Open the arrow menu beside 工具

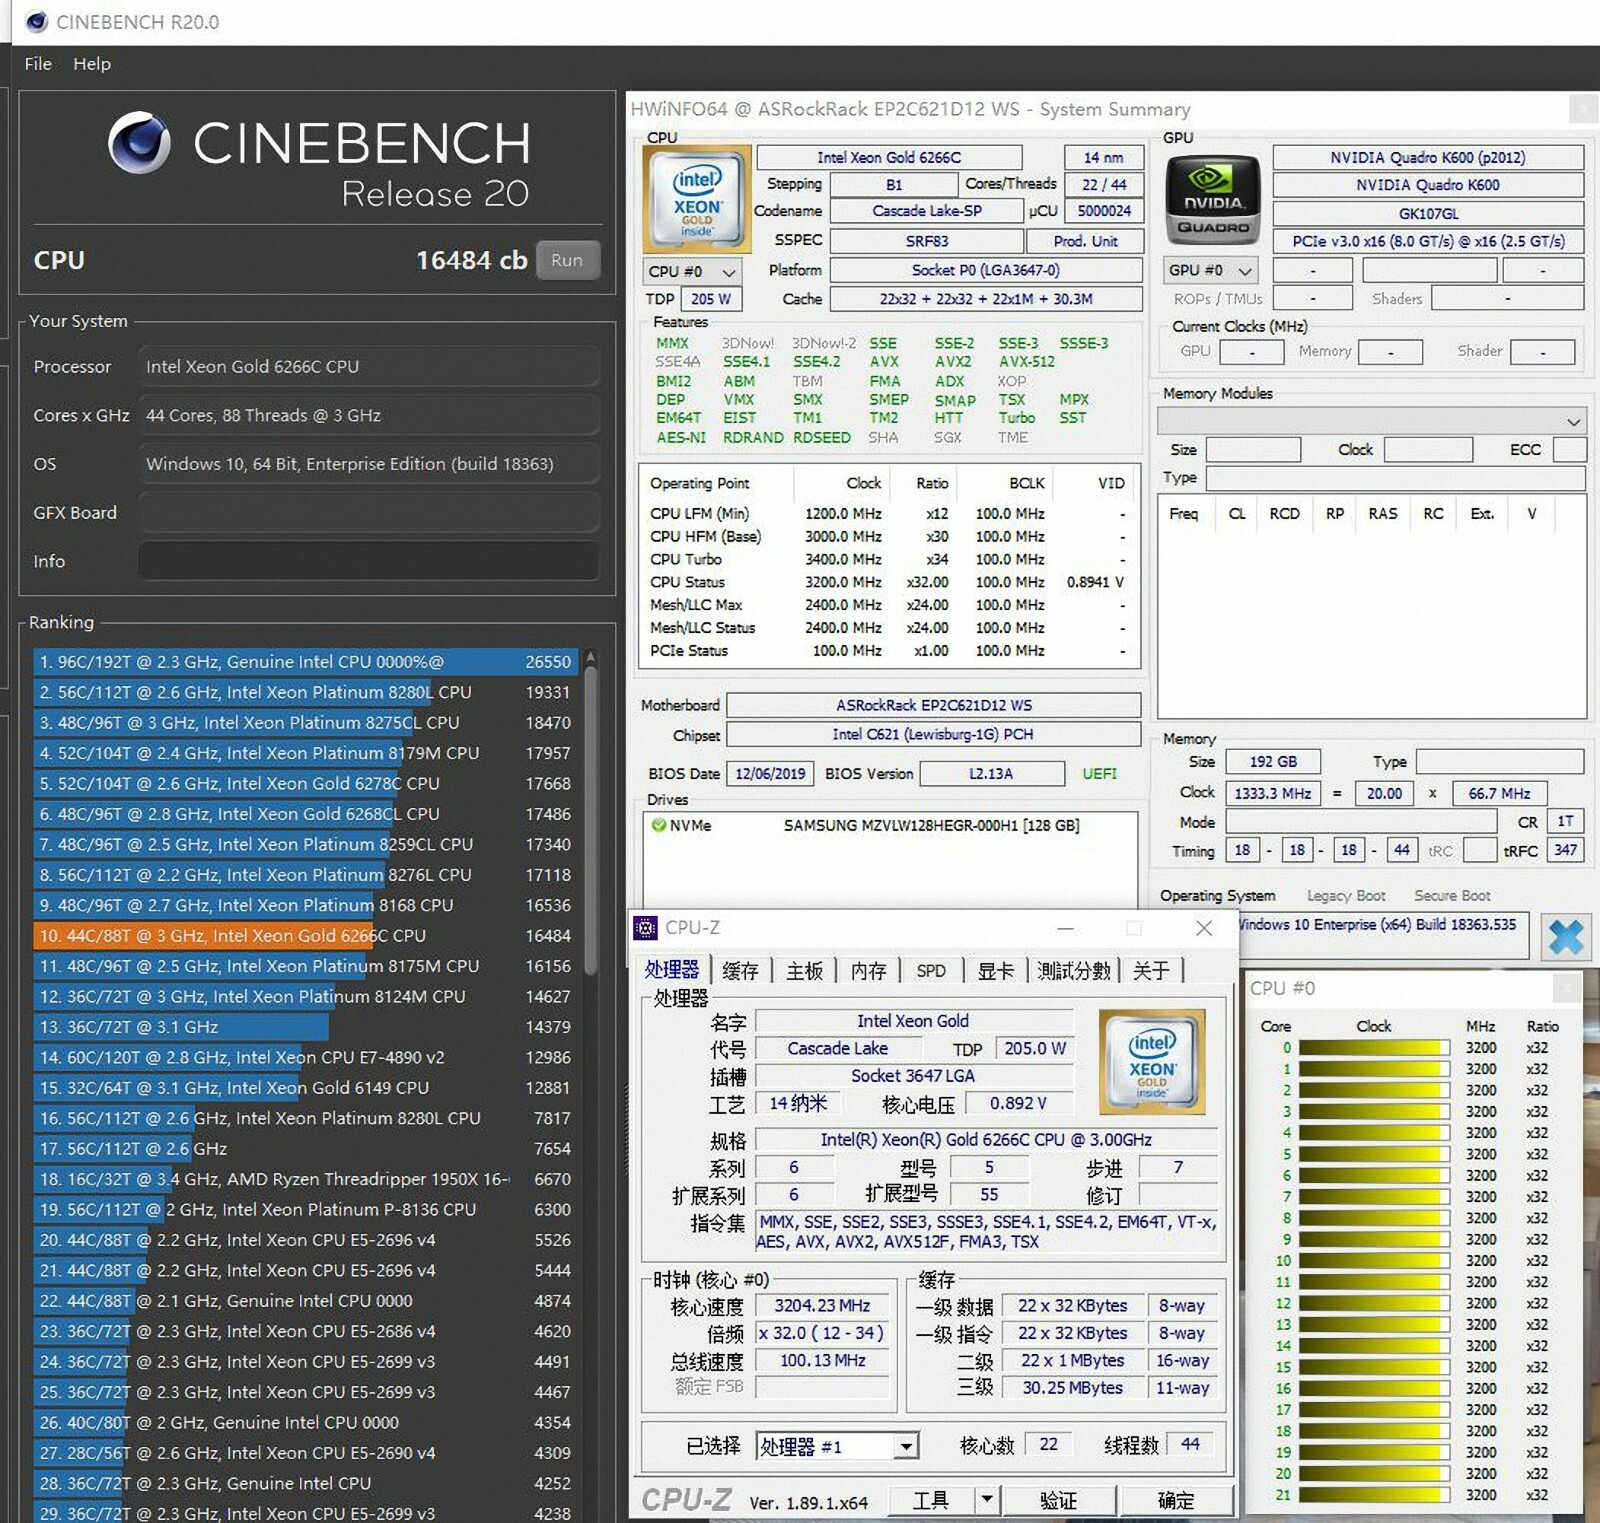click(986, 1499)
